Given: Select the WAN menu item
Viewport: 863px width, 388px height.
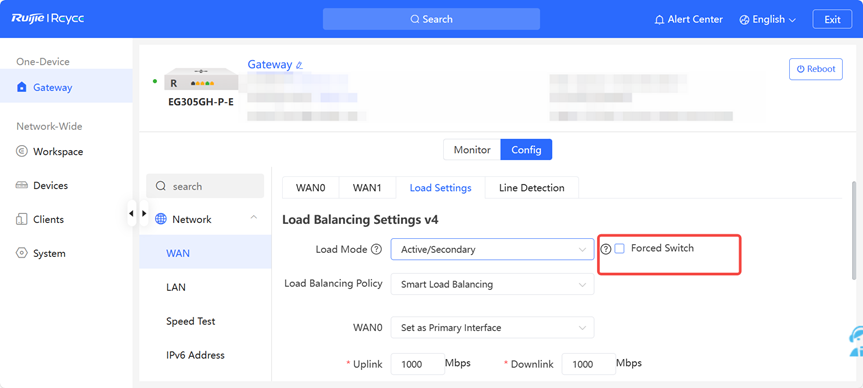Looking at the screenshot, I should pos(205,253).
